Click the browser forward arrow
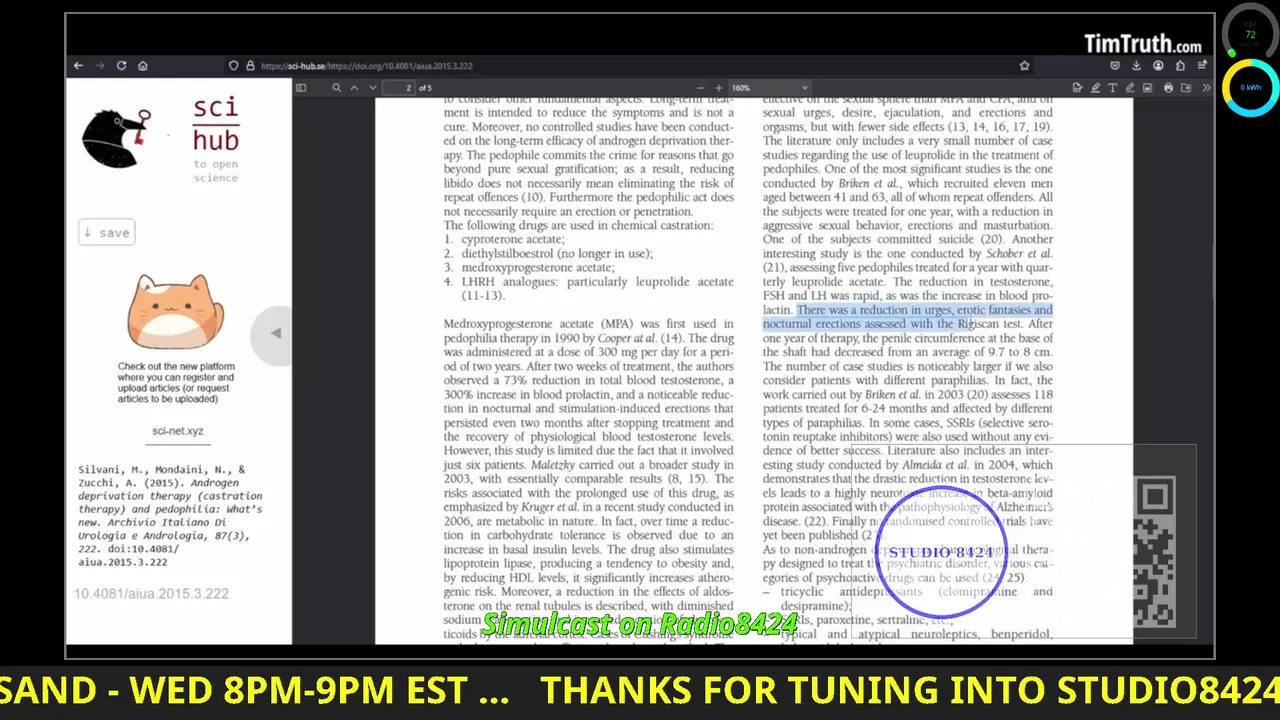This screenshot has height=720, width=1280. pyautogui.click(x=99, y=66)
